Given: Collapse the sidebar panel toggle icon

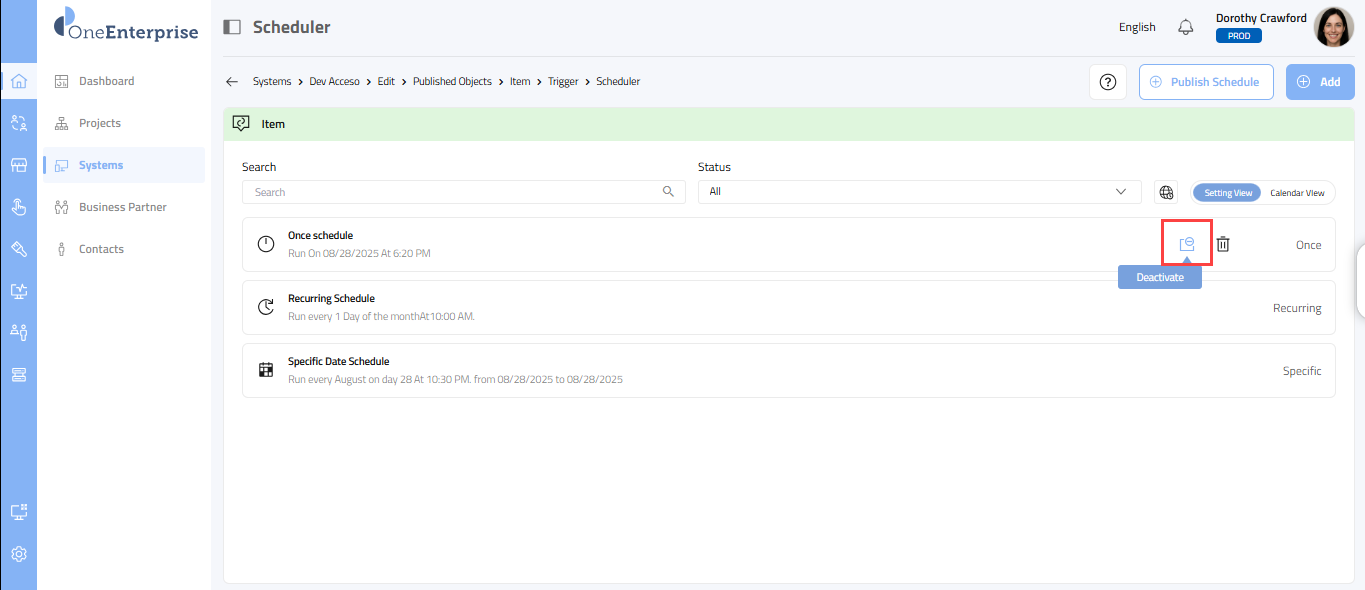Looking at the screenshot, I should pos(232,27).
